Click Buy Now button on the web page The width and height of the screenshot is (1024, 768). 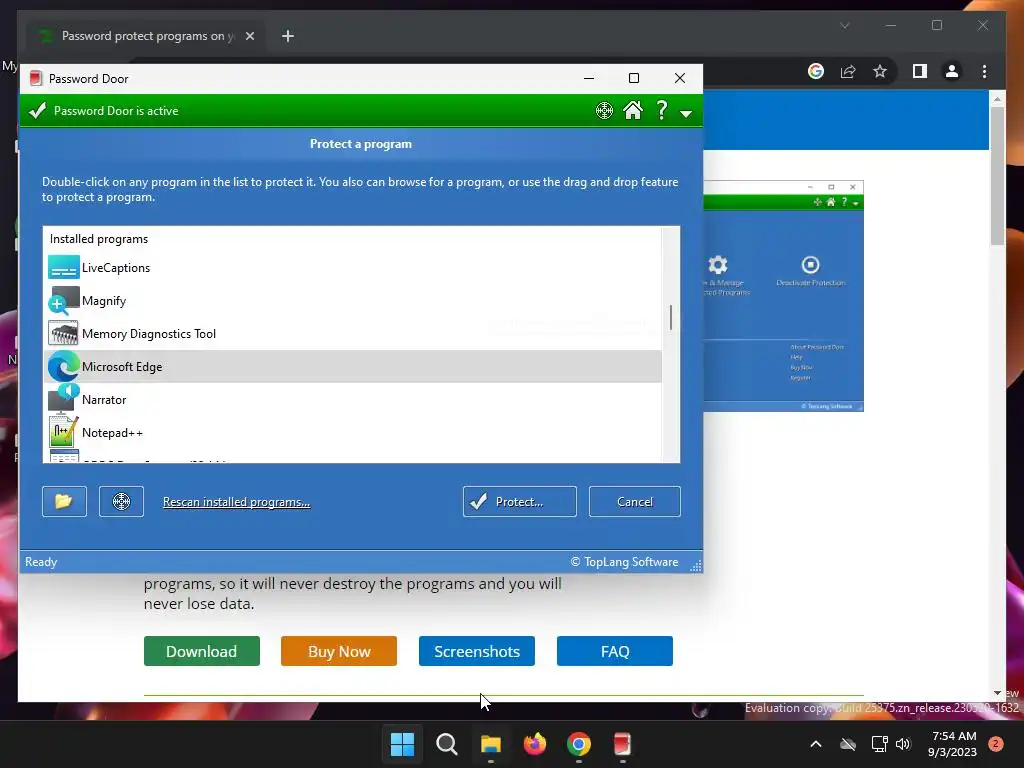tap(339, 651)
